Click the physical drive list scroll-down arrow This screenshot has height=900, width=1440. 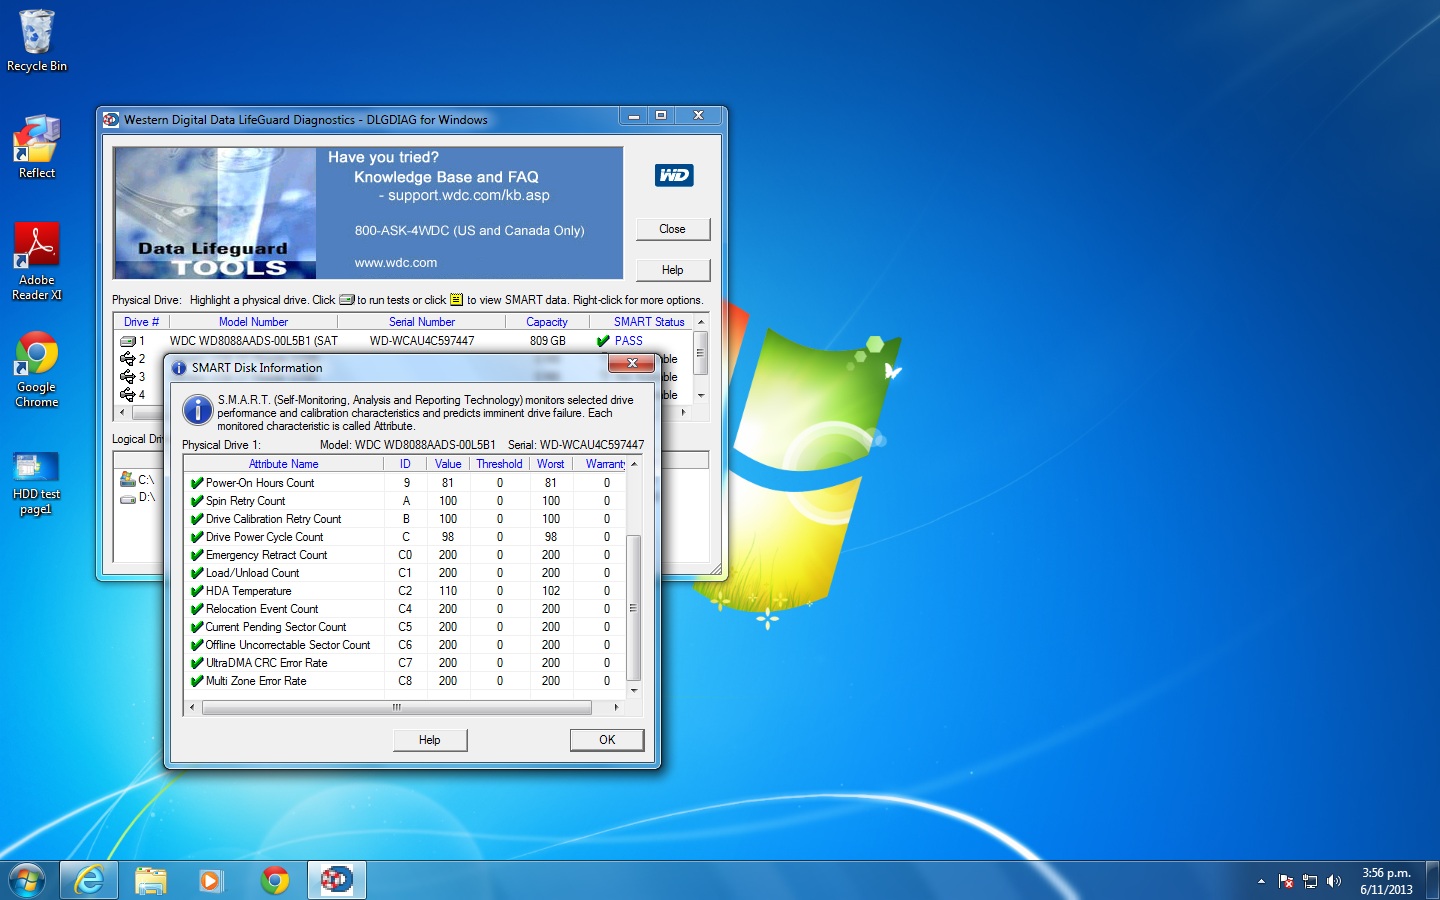coord(701,395)
